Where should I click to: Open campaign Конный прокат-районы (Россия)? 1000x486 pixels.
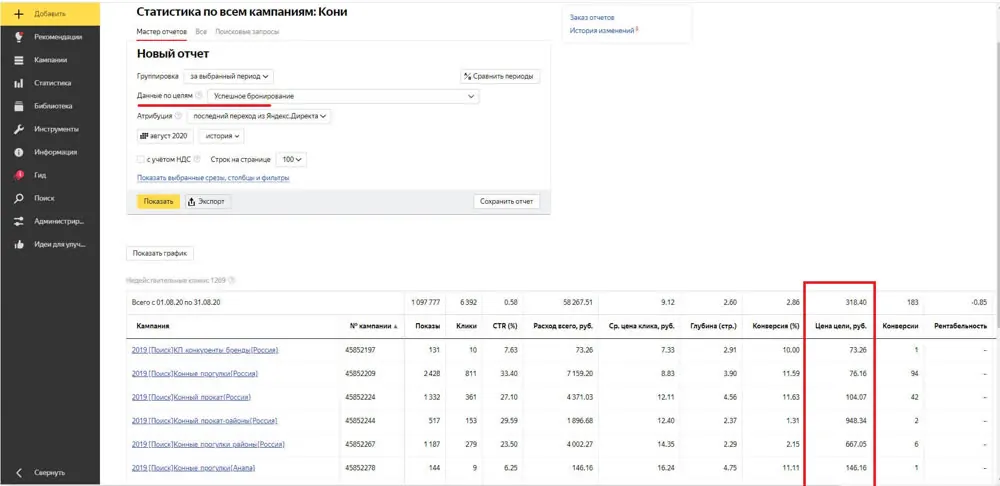coord(204,420)
